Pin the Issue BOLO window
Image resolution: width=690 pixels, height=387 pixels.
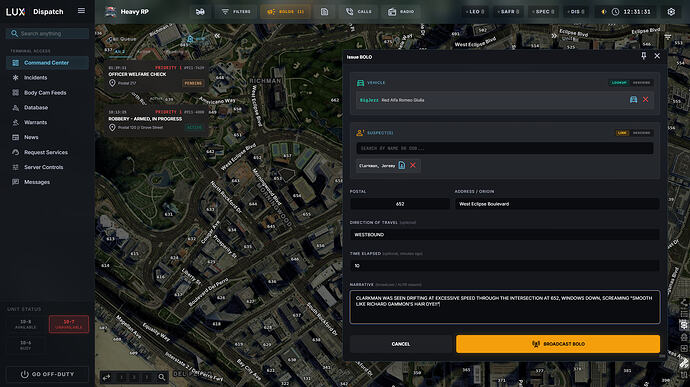(x=644, y=56)
